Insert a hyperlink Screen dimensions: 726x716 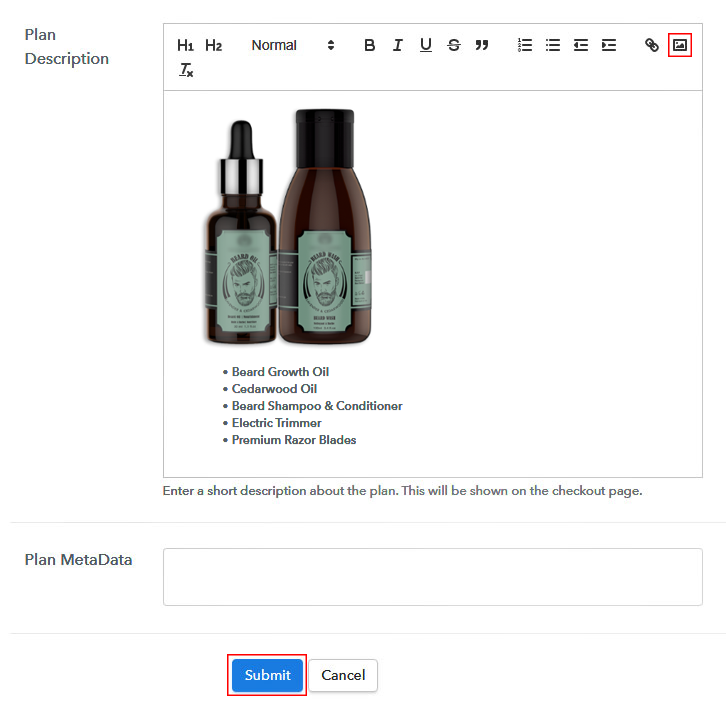pos(651,45)
